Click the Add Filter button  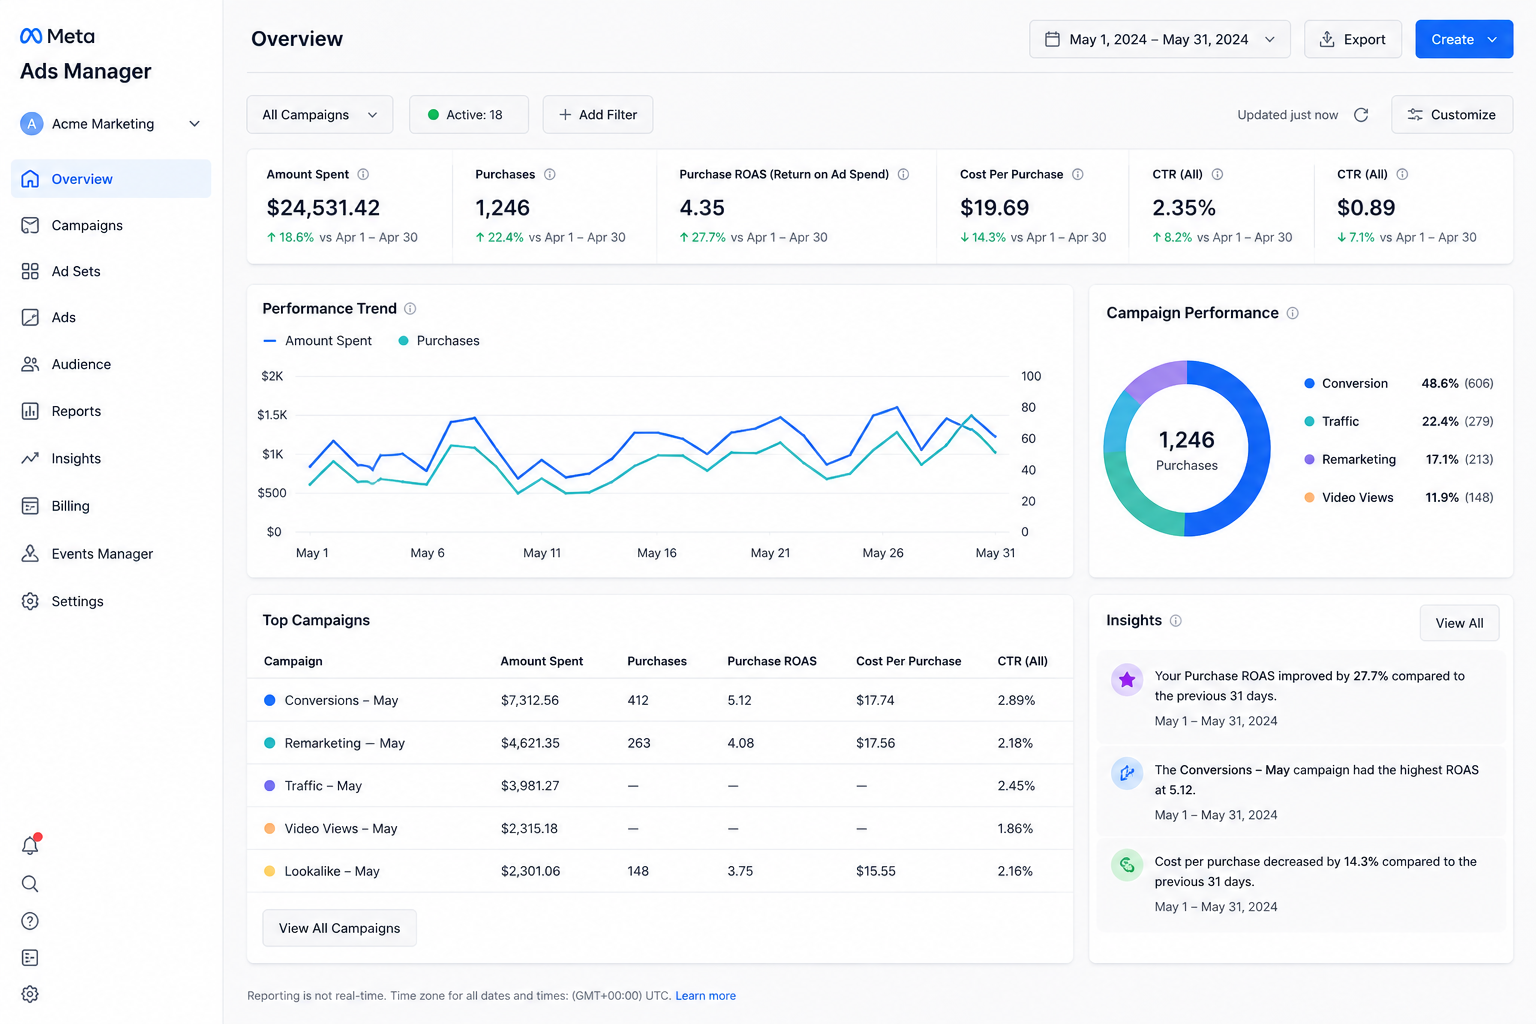pos(598,115)
